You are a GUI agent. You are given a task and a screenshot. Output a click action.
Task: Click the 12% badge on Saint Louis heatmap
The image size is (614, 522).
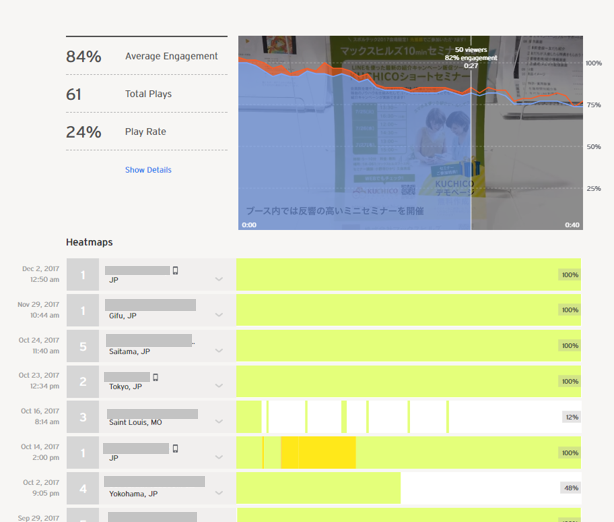571,417
